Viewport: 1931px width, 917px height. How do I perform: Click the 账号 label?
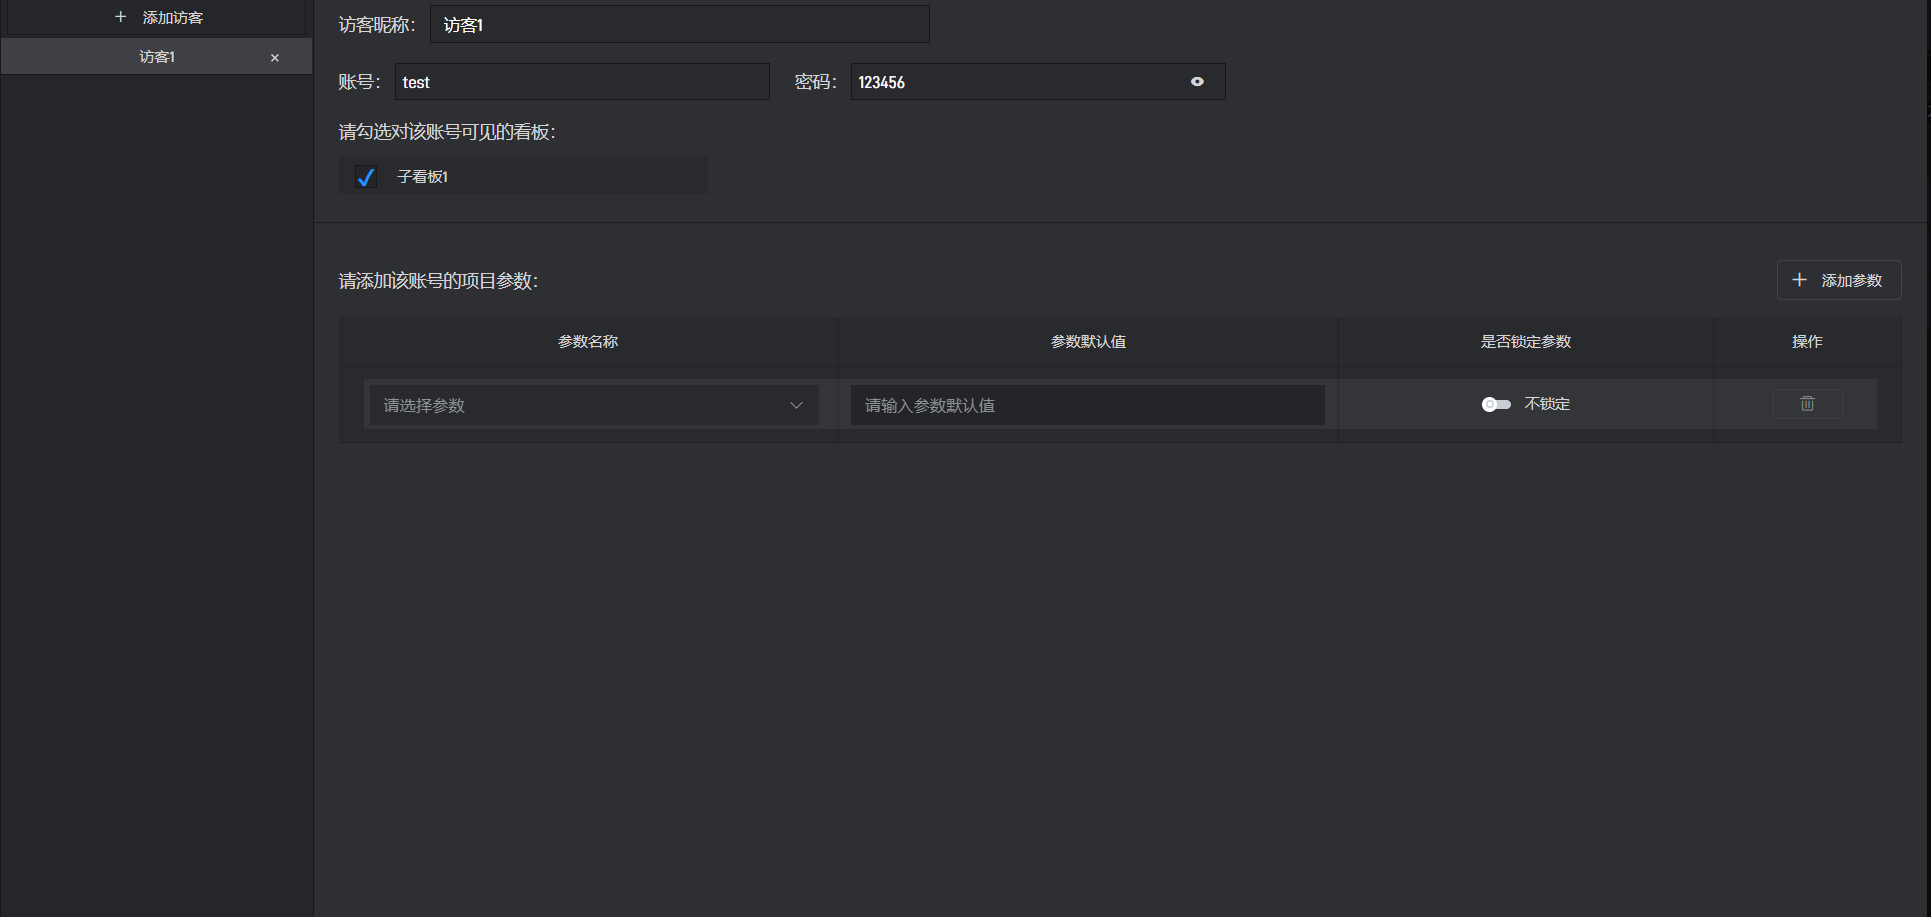pyautogui.click(x=359, y=82)
